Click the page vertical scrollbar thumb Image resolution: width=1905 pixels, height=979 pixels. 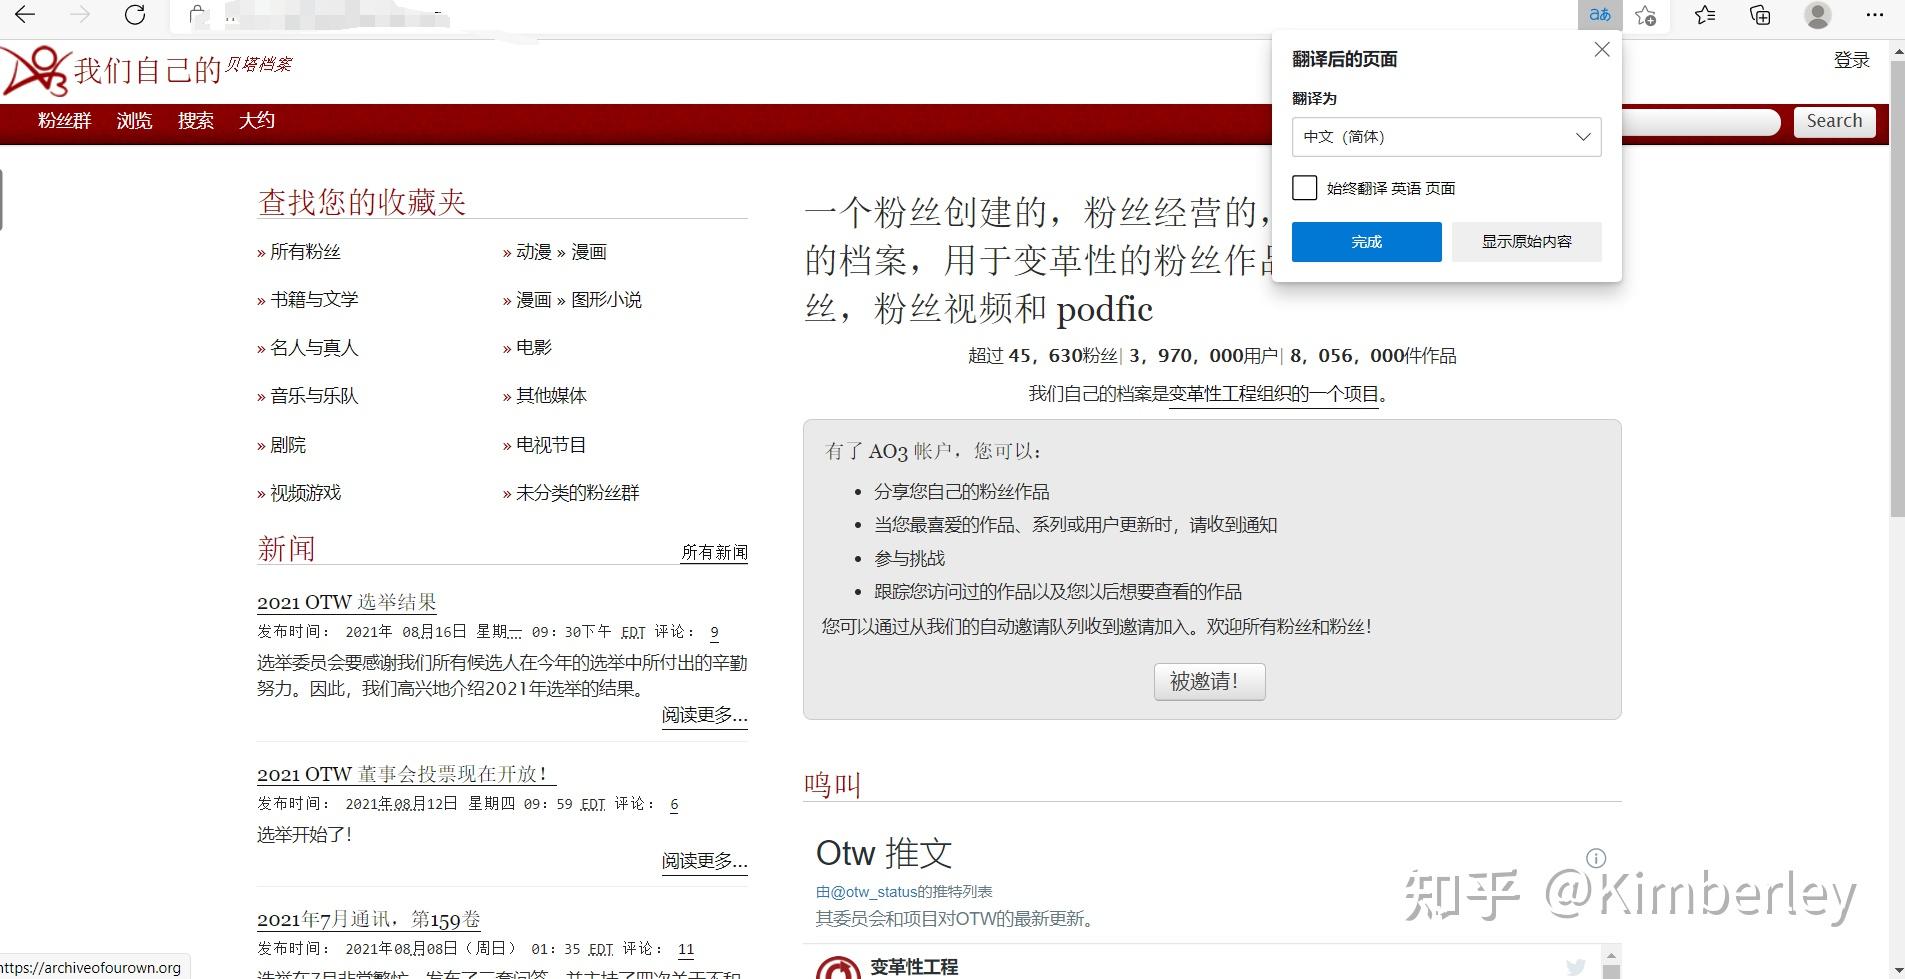click(x=1897, y=290)
